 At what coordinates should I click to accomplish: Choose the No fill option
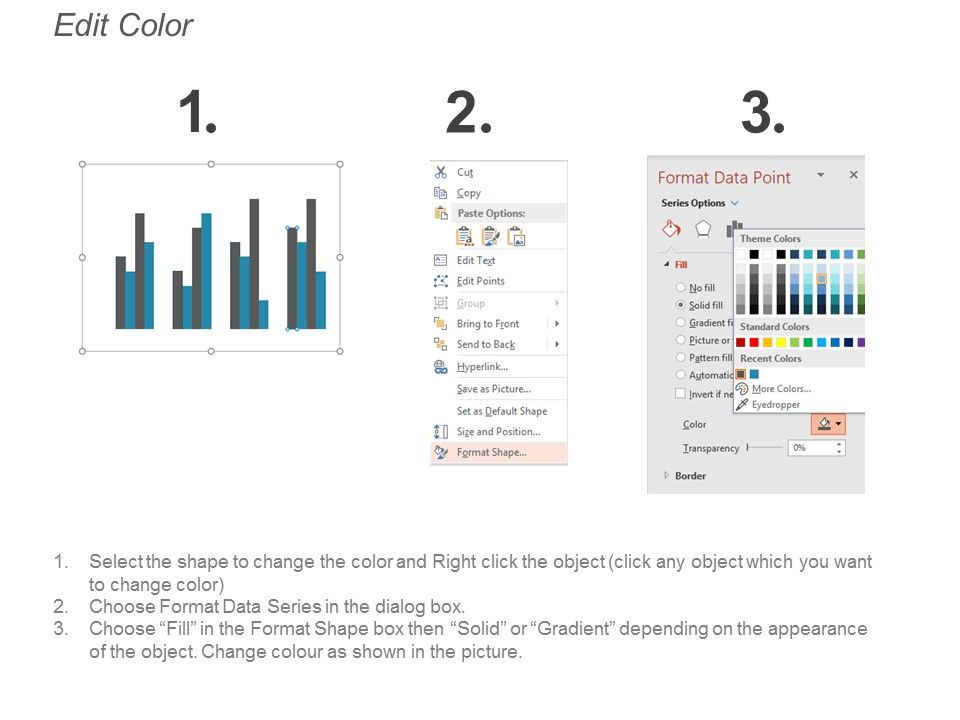pos(681,287)
